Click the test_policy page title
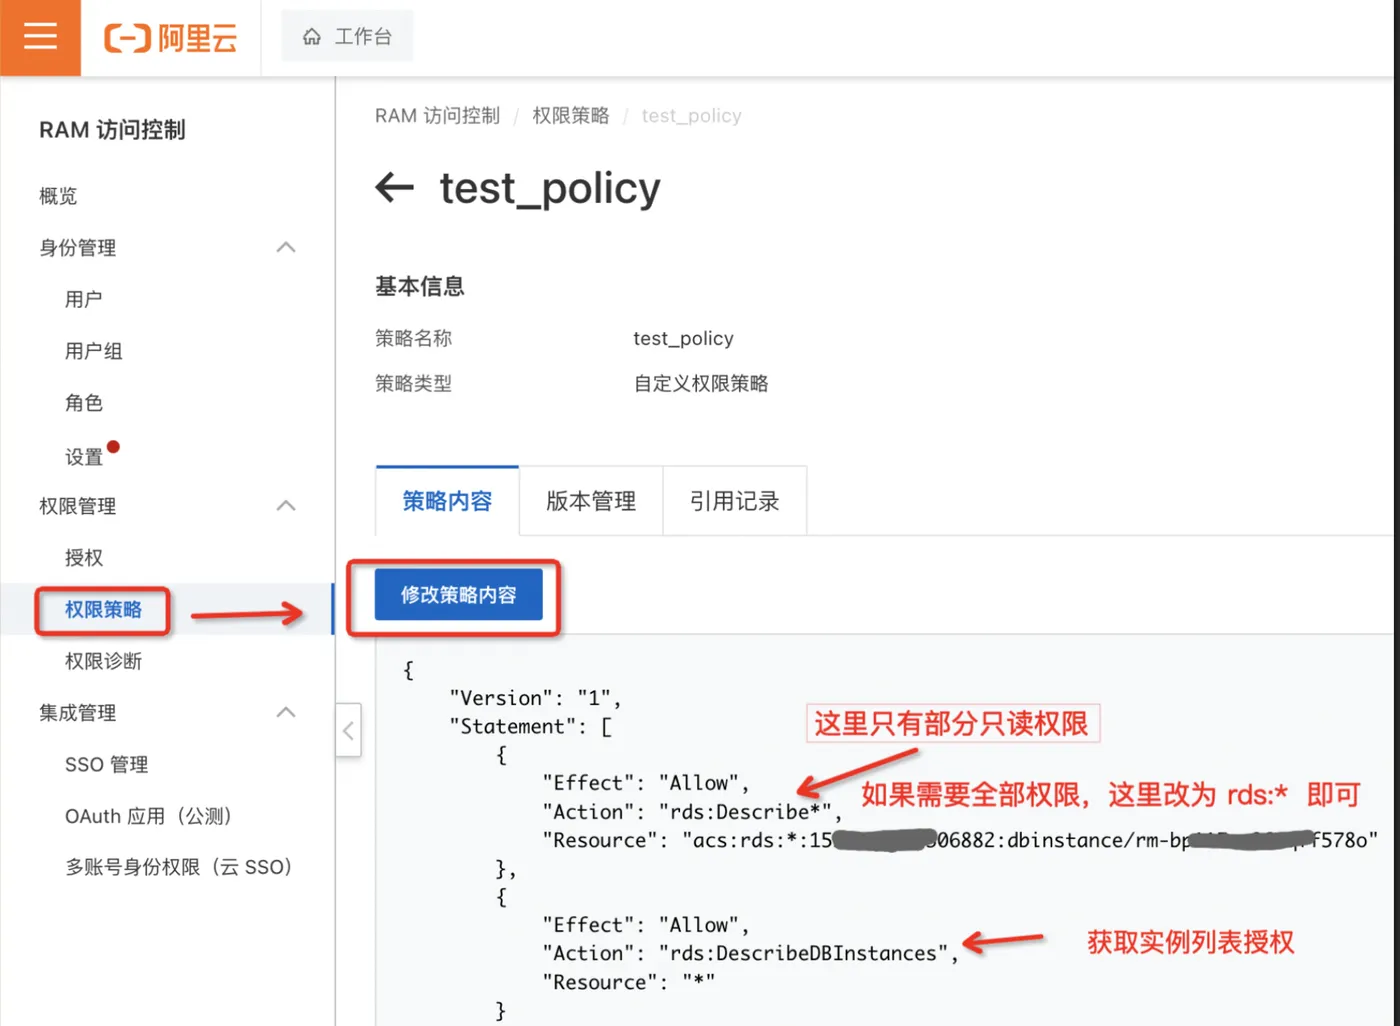The width and height of the screenshot is (1400, 1026). pos(550,188)
